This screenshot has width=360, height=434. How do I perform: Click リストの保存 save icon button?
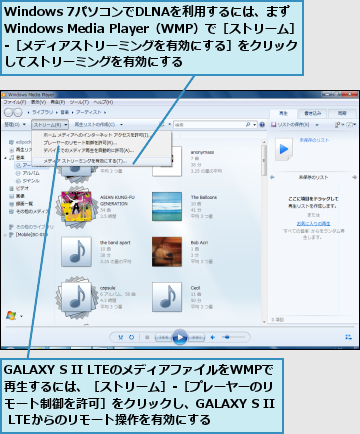(x=274, y=125)
